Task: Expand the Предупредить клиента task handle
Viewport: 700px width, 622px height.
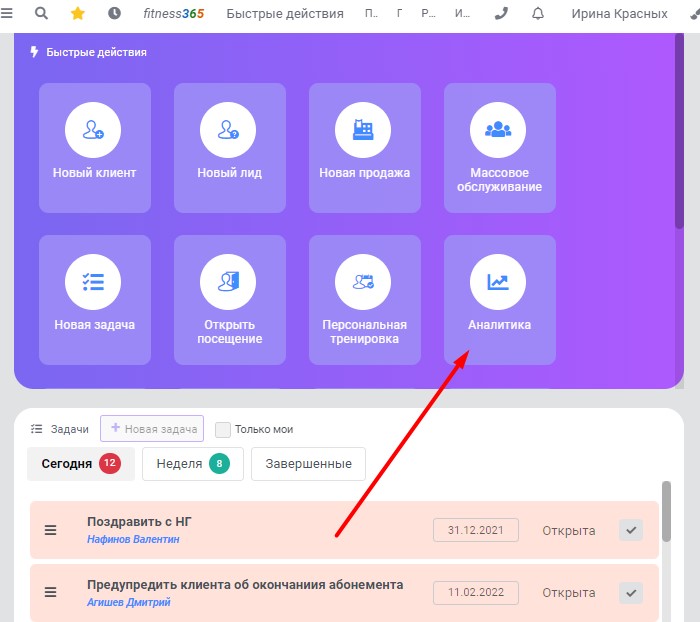Action: (x=50, y=593)
